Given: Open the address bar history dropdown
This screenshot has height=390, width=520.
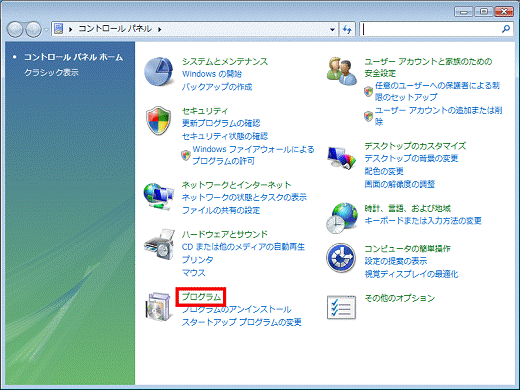Looking at the screenshot, I should [x=332, y=29].
